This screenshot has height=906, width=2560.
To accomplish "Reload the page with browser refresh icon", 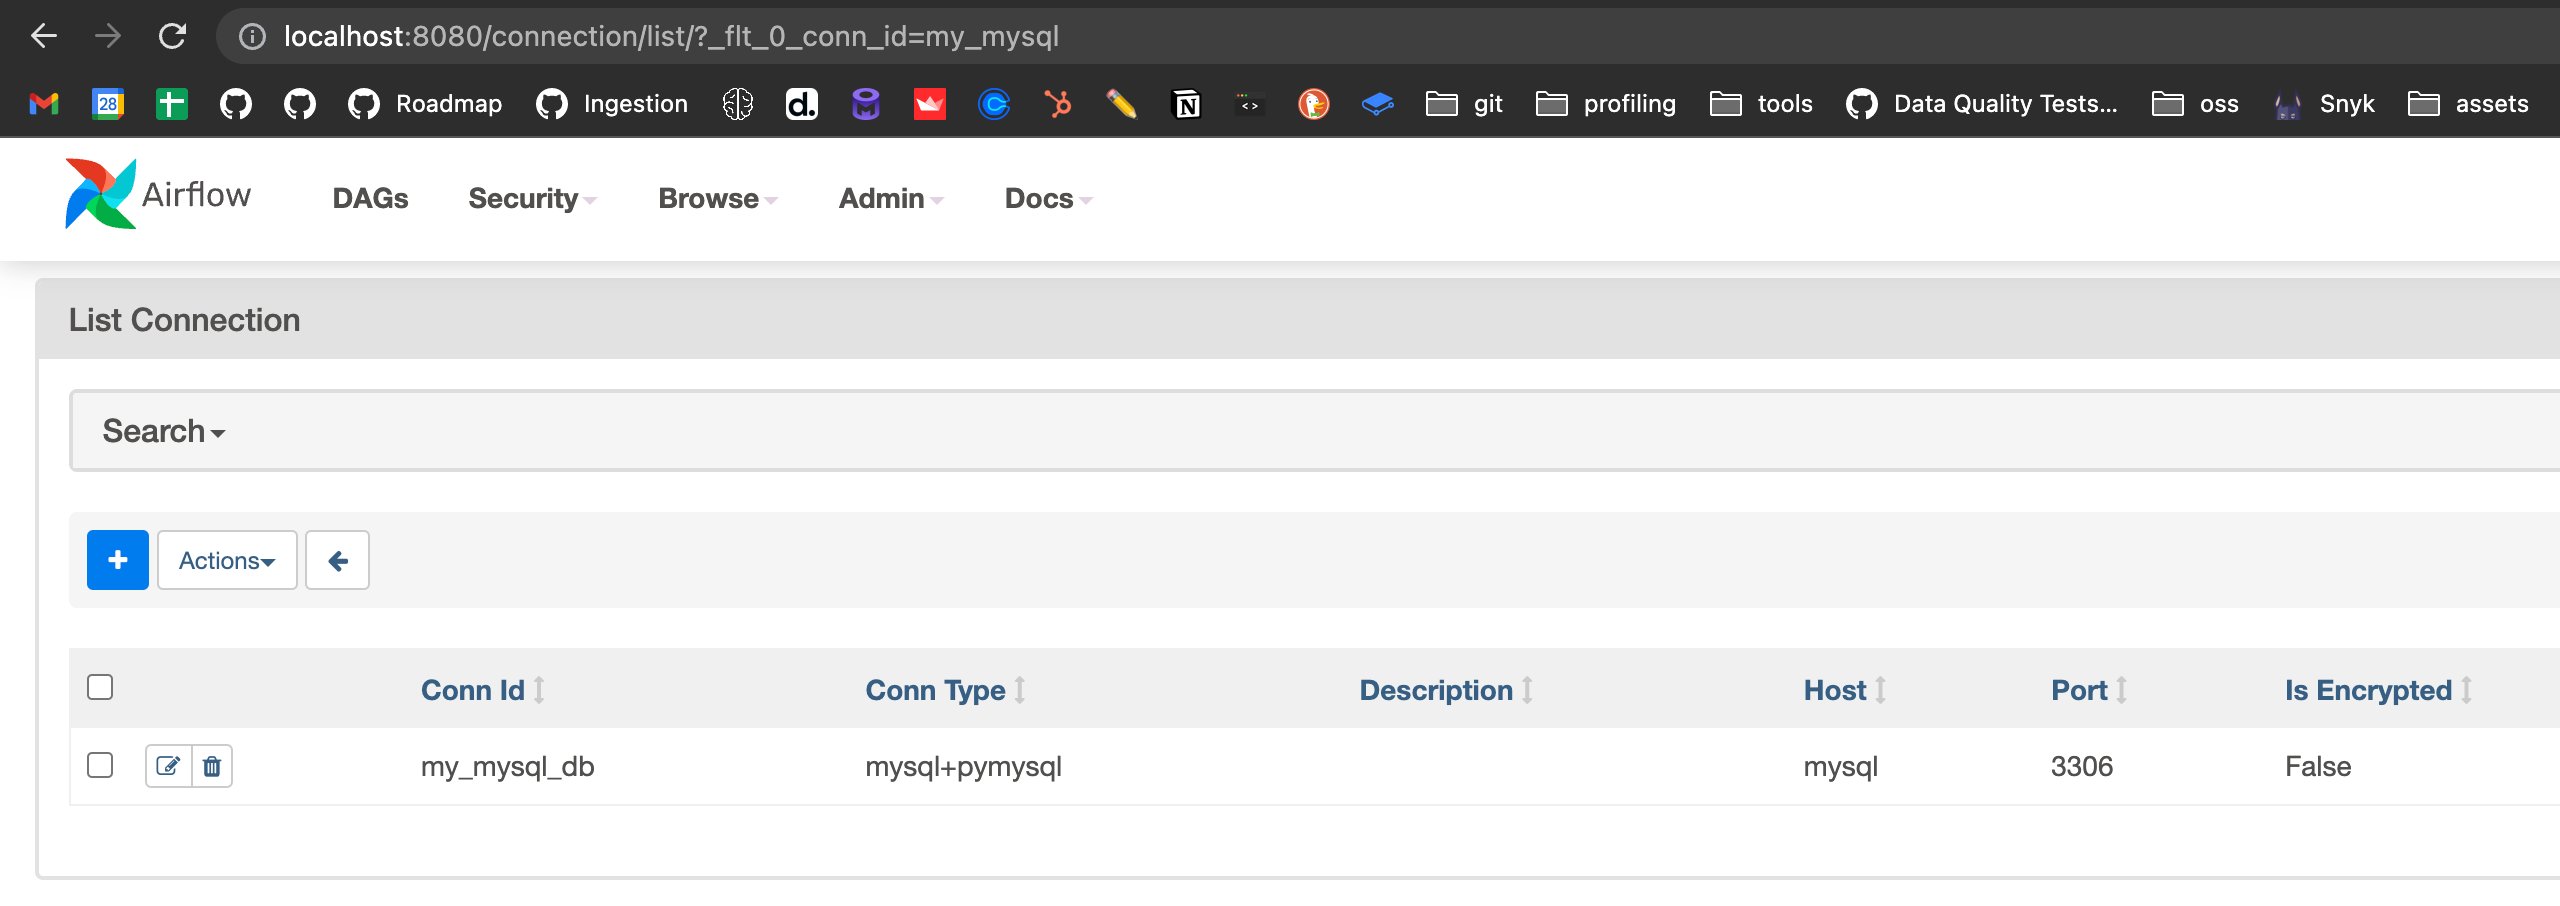I will (x=172, y=37).
